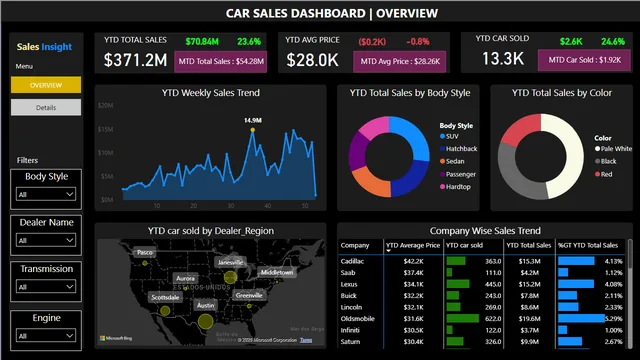Select the Saturn company name
This screenshot has width=640, height=360.
pos(350,342)
